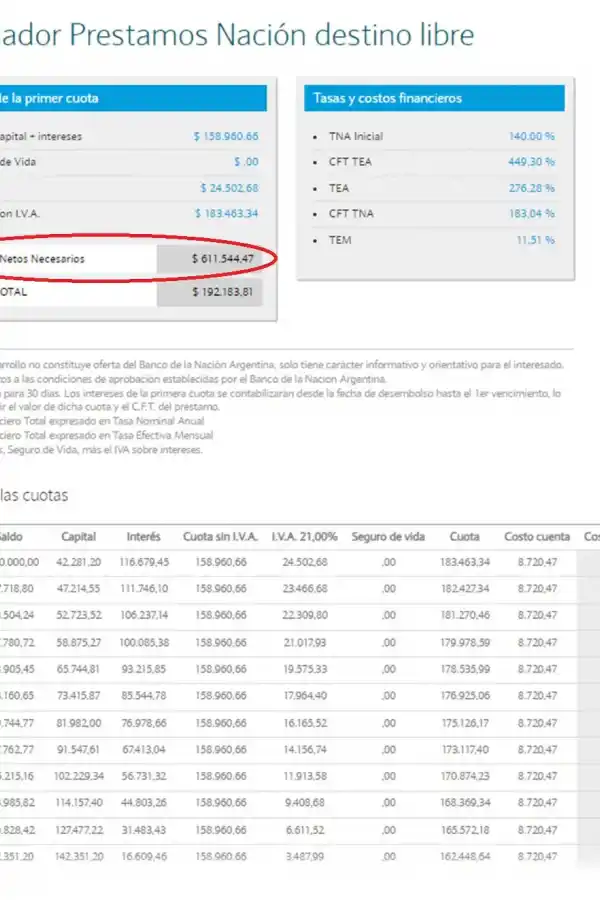600x900 pixels.
Task: Click capital cell 127.477,22
Action: 79,829
